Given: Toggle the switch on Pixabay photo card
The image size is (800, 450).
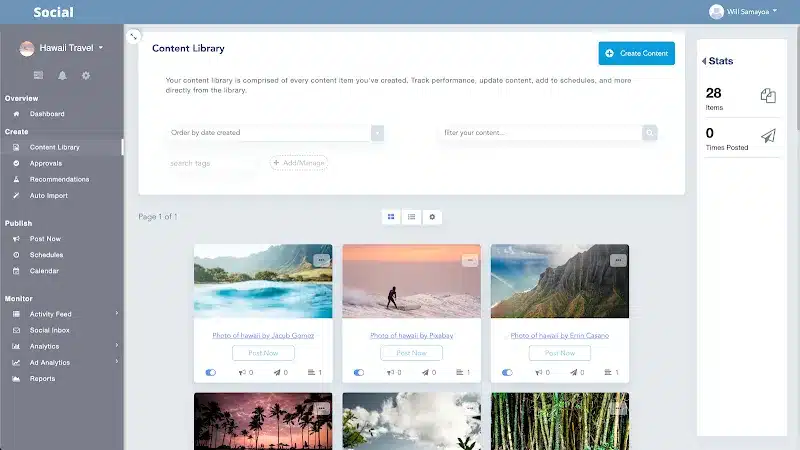Looking at the screenshot, I should (x=359, y=372).
